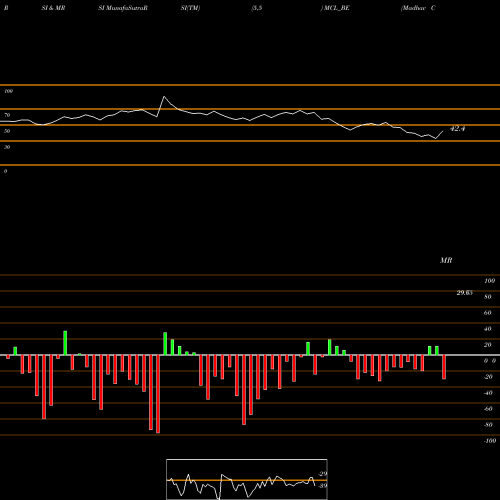
Task: Select the ') MCL_BE' symbol label
Action: pyautogui.click(x=335, y=8)
